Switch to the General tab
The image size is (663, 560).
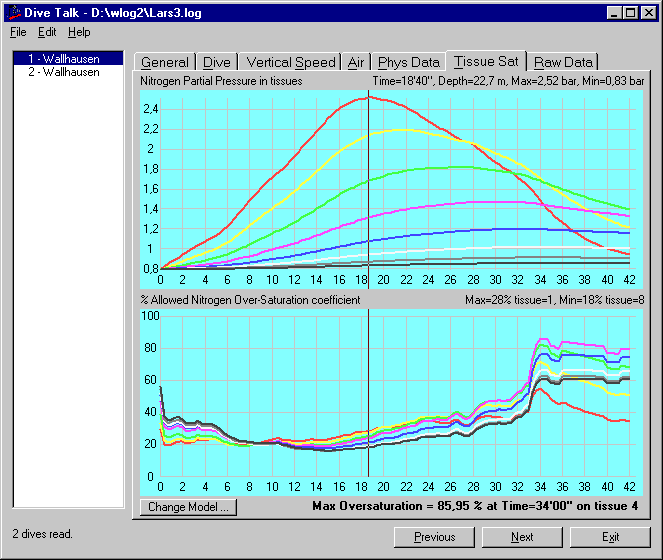coord(165,62)
